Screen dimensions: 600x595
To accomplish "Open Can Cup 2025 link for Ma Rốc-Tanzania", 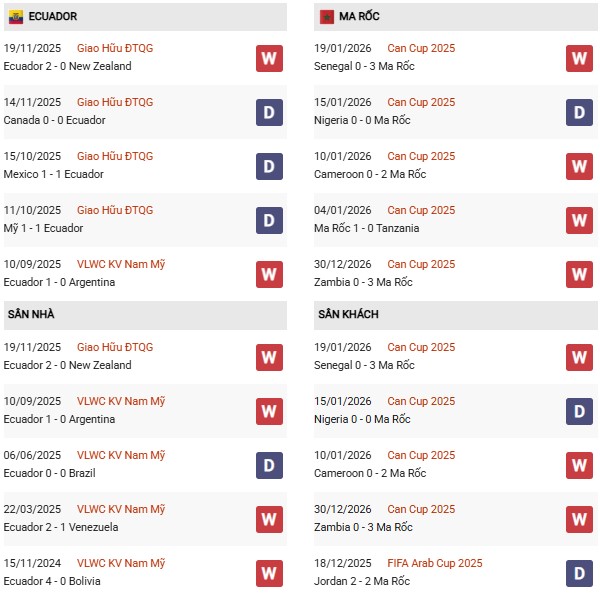I will pyautogui.click(x=421, y=210).
